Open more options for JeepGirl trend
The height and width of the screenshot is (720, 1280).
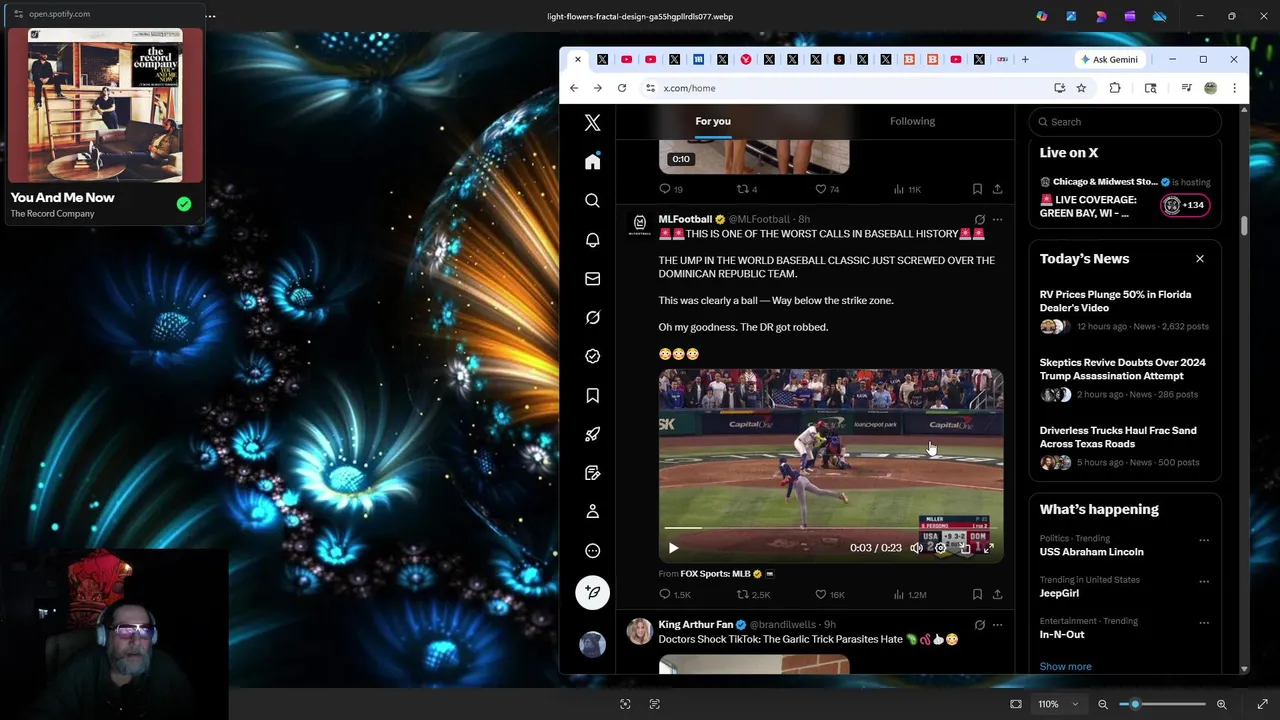tap(1204, 581)
